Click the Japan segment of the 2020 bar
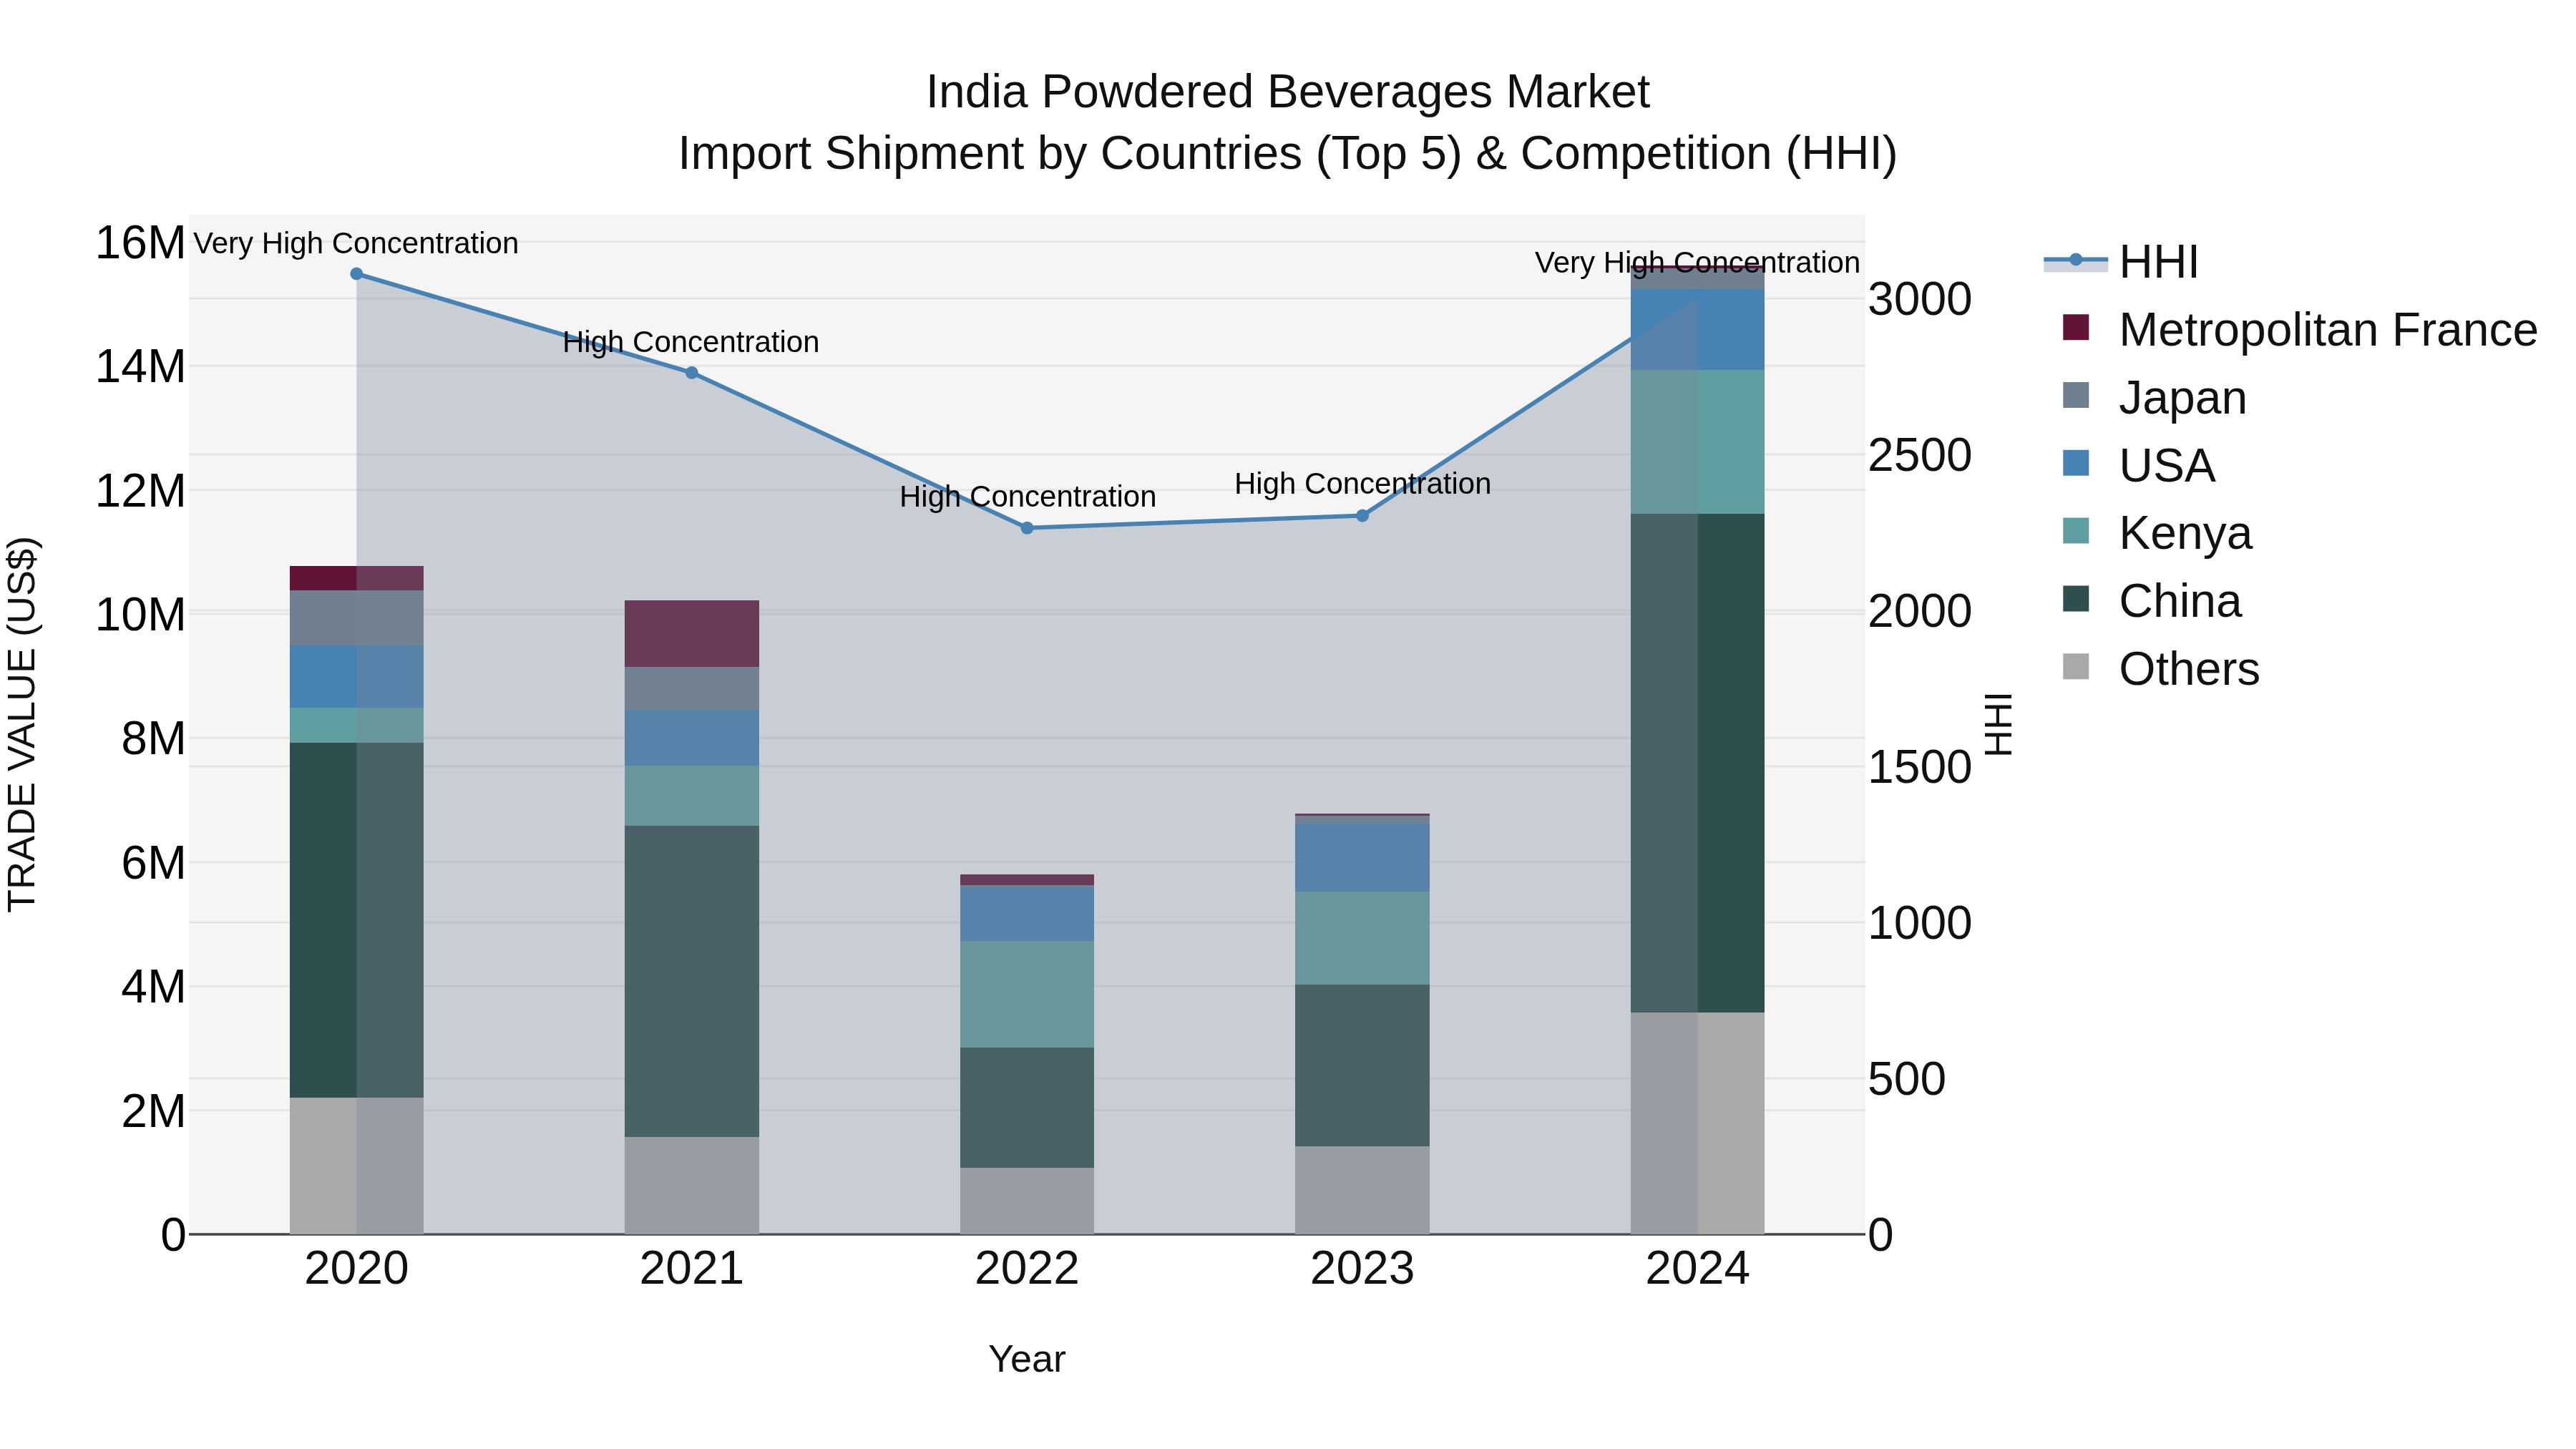 click(356, 618)
